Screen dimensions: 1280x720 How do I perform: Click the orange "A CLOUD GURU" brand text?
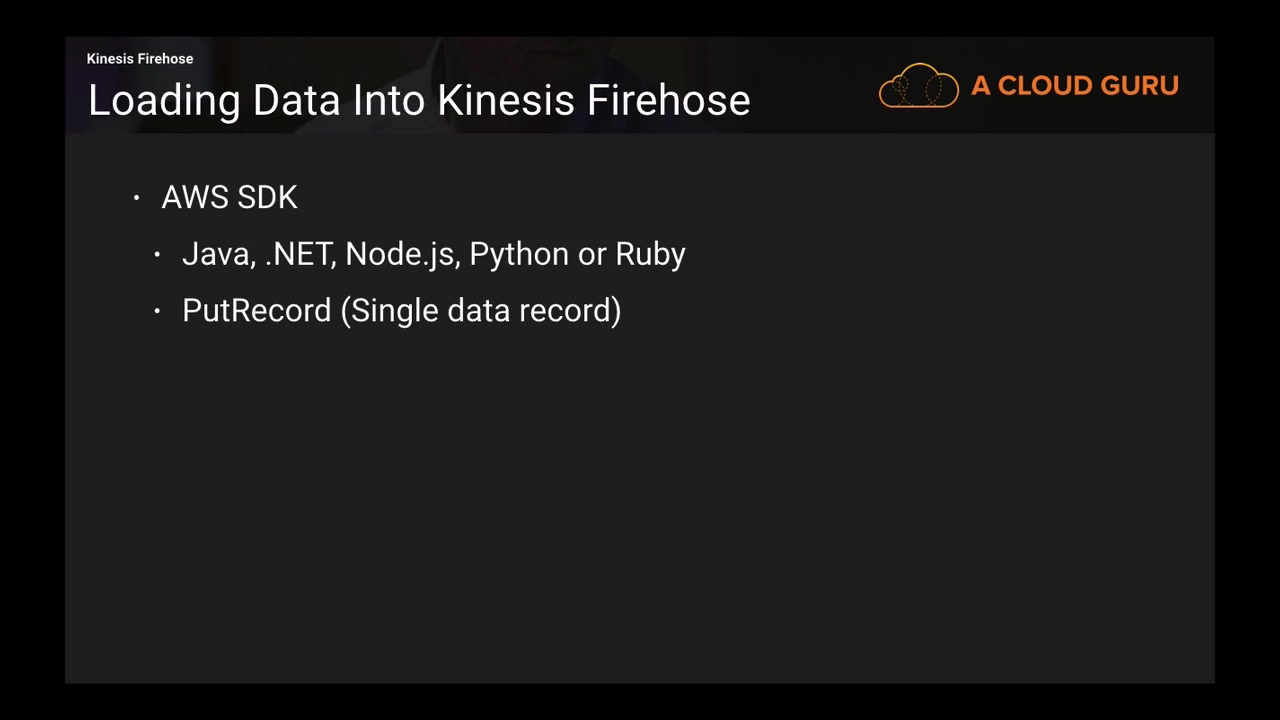[1074, 86]
